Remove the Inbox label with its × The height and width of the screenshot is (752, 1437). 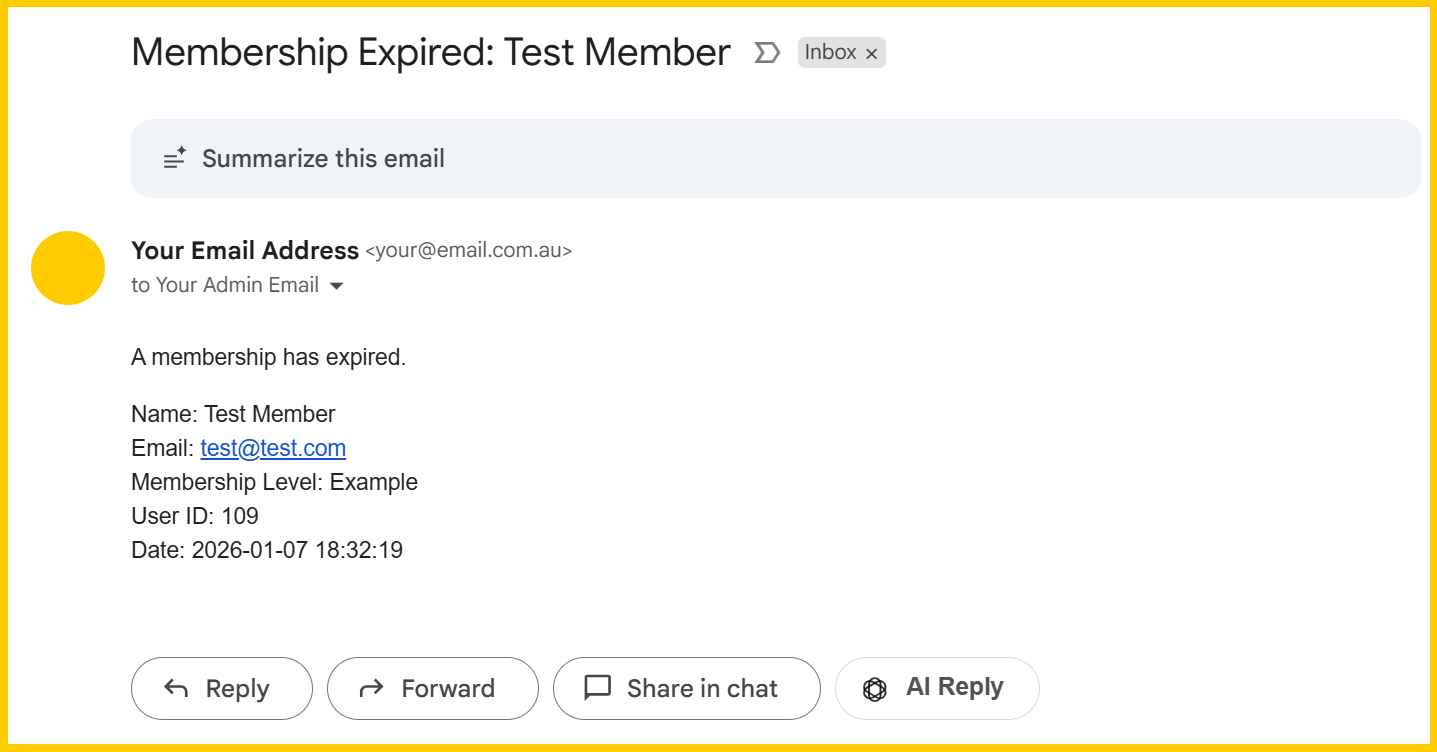point(871,54)
